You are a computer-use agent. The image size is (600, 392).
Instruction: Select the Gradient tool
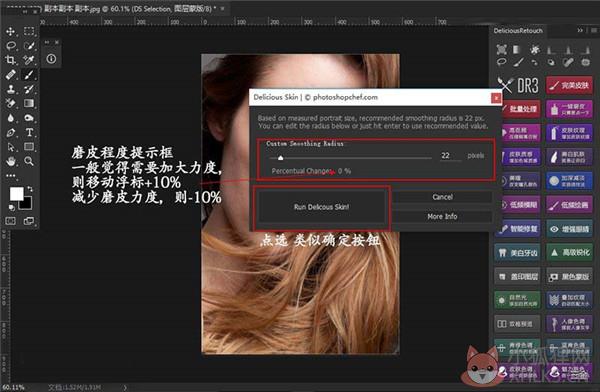click(29, 103)
